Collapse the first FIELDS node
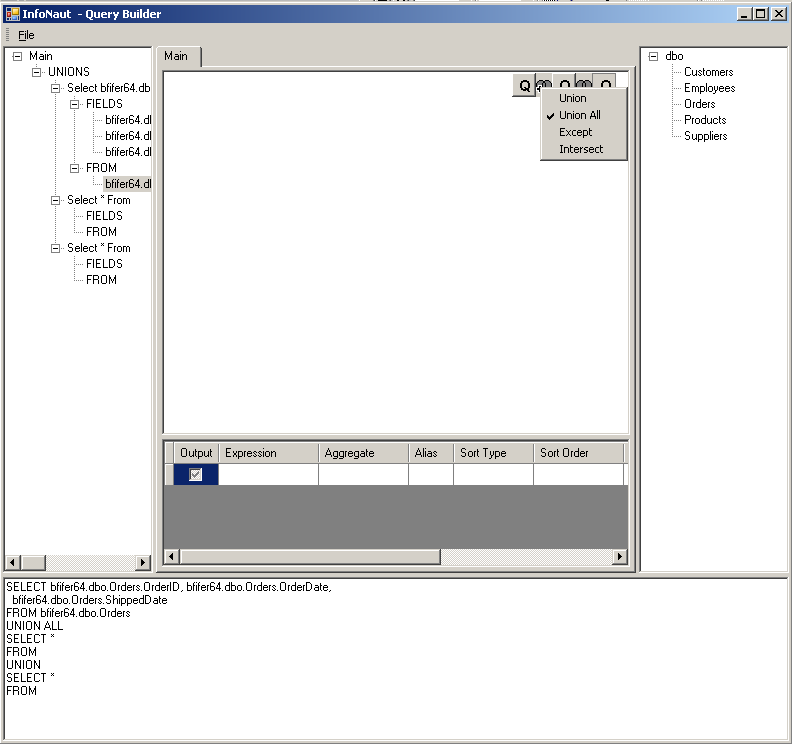 pos(75,104)
